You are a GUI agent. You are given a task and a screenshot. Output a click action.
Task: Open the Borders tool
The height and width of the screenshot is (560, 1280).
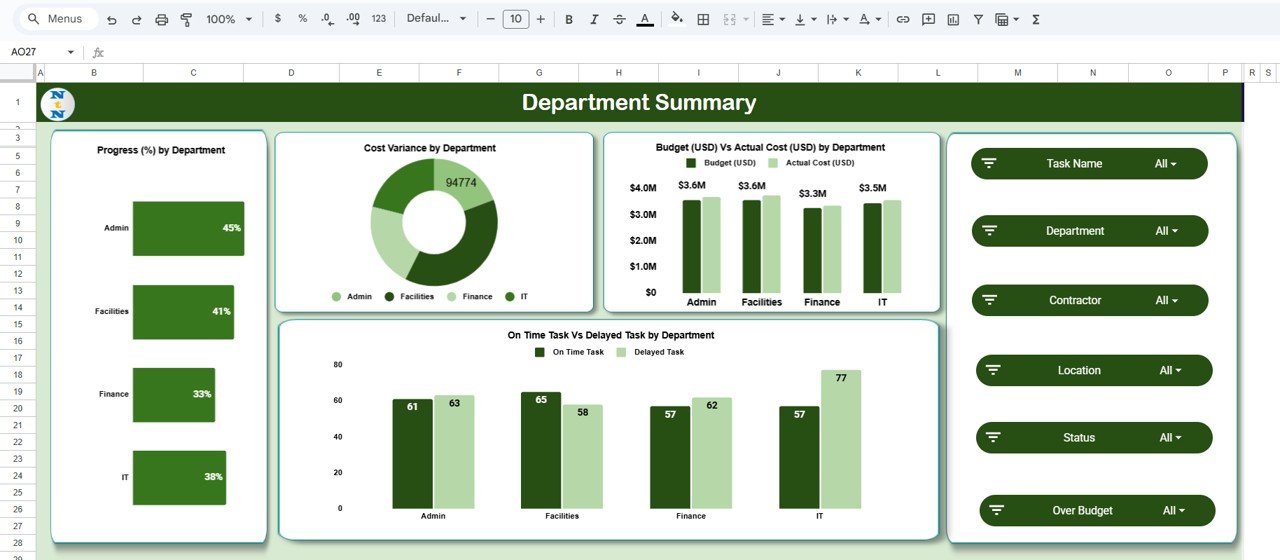click(703, 19)
